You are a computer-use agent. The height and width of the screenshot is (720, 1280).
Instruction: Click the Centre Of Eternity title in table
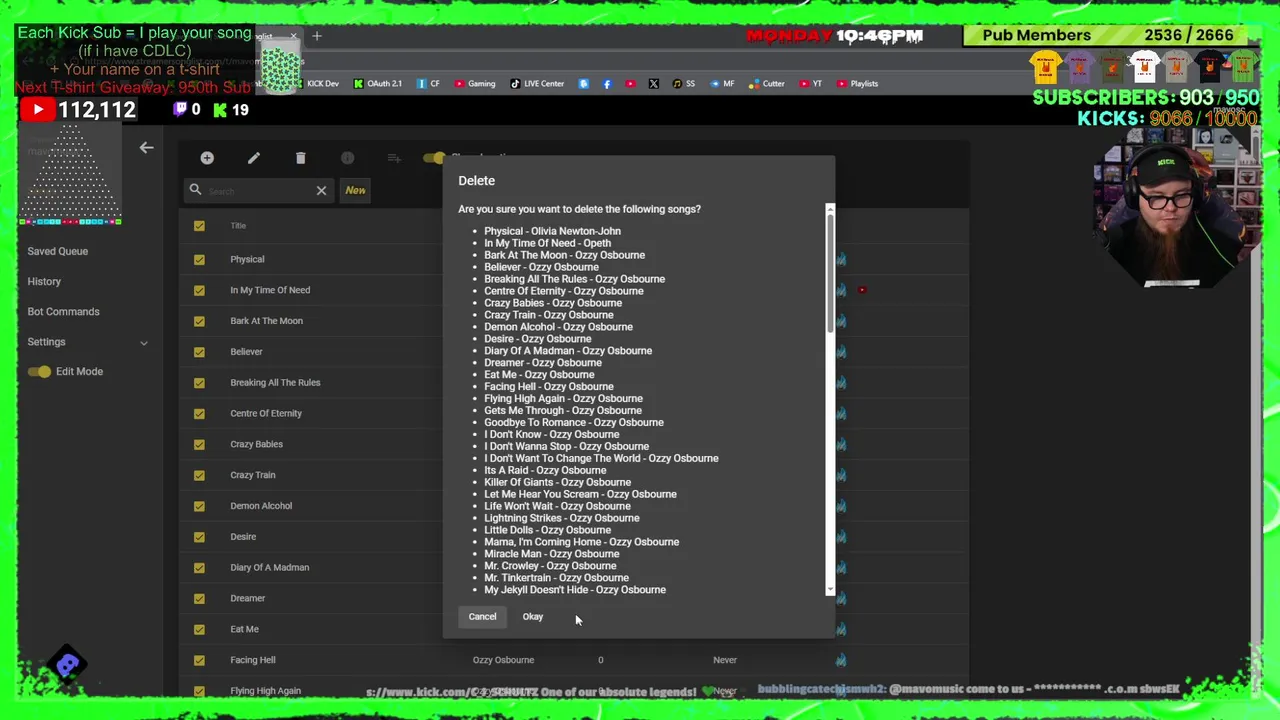click(x=266, y=414)
